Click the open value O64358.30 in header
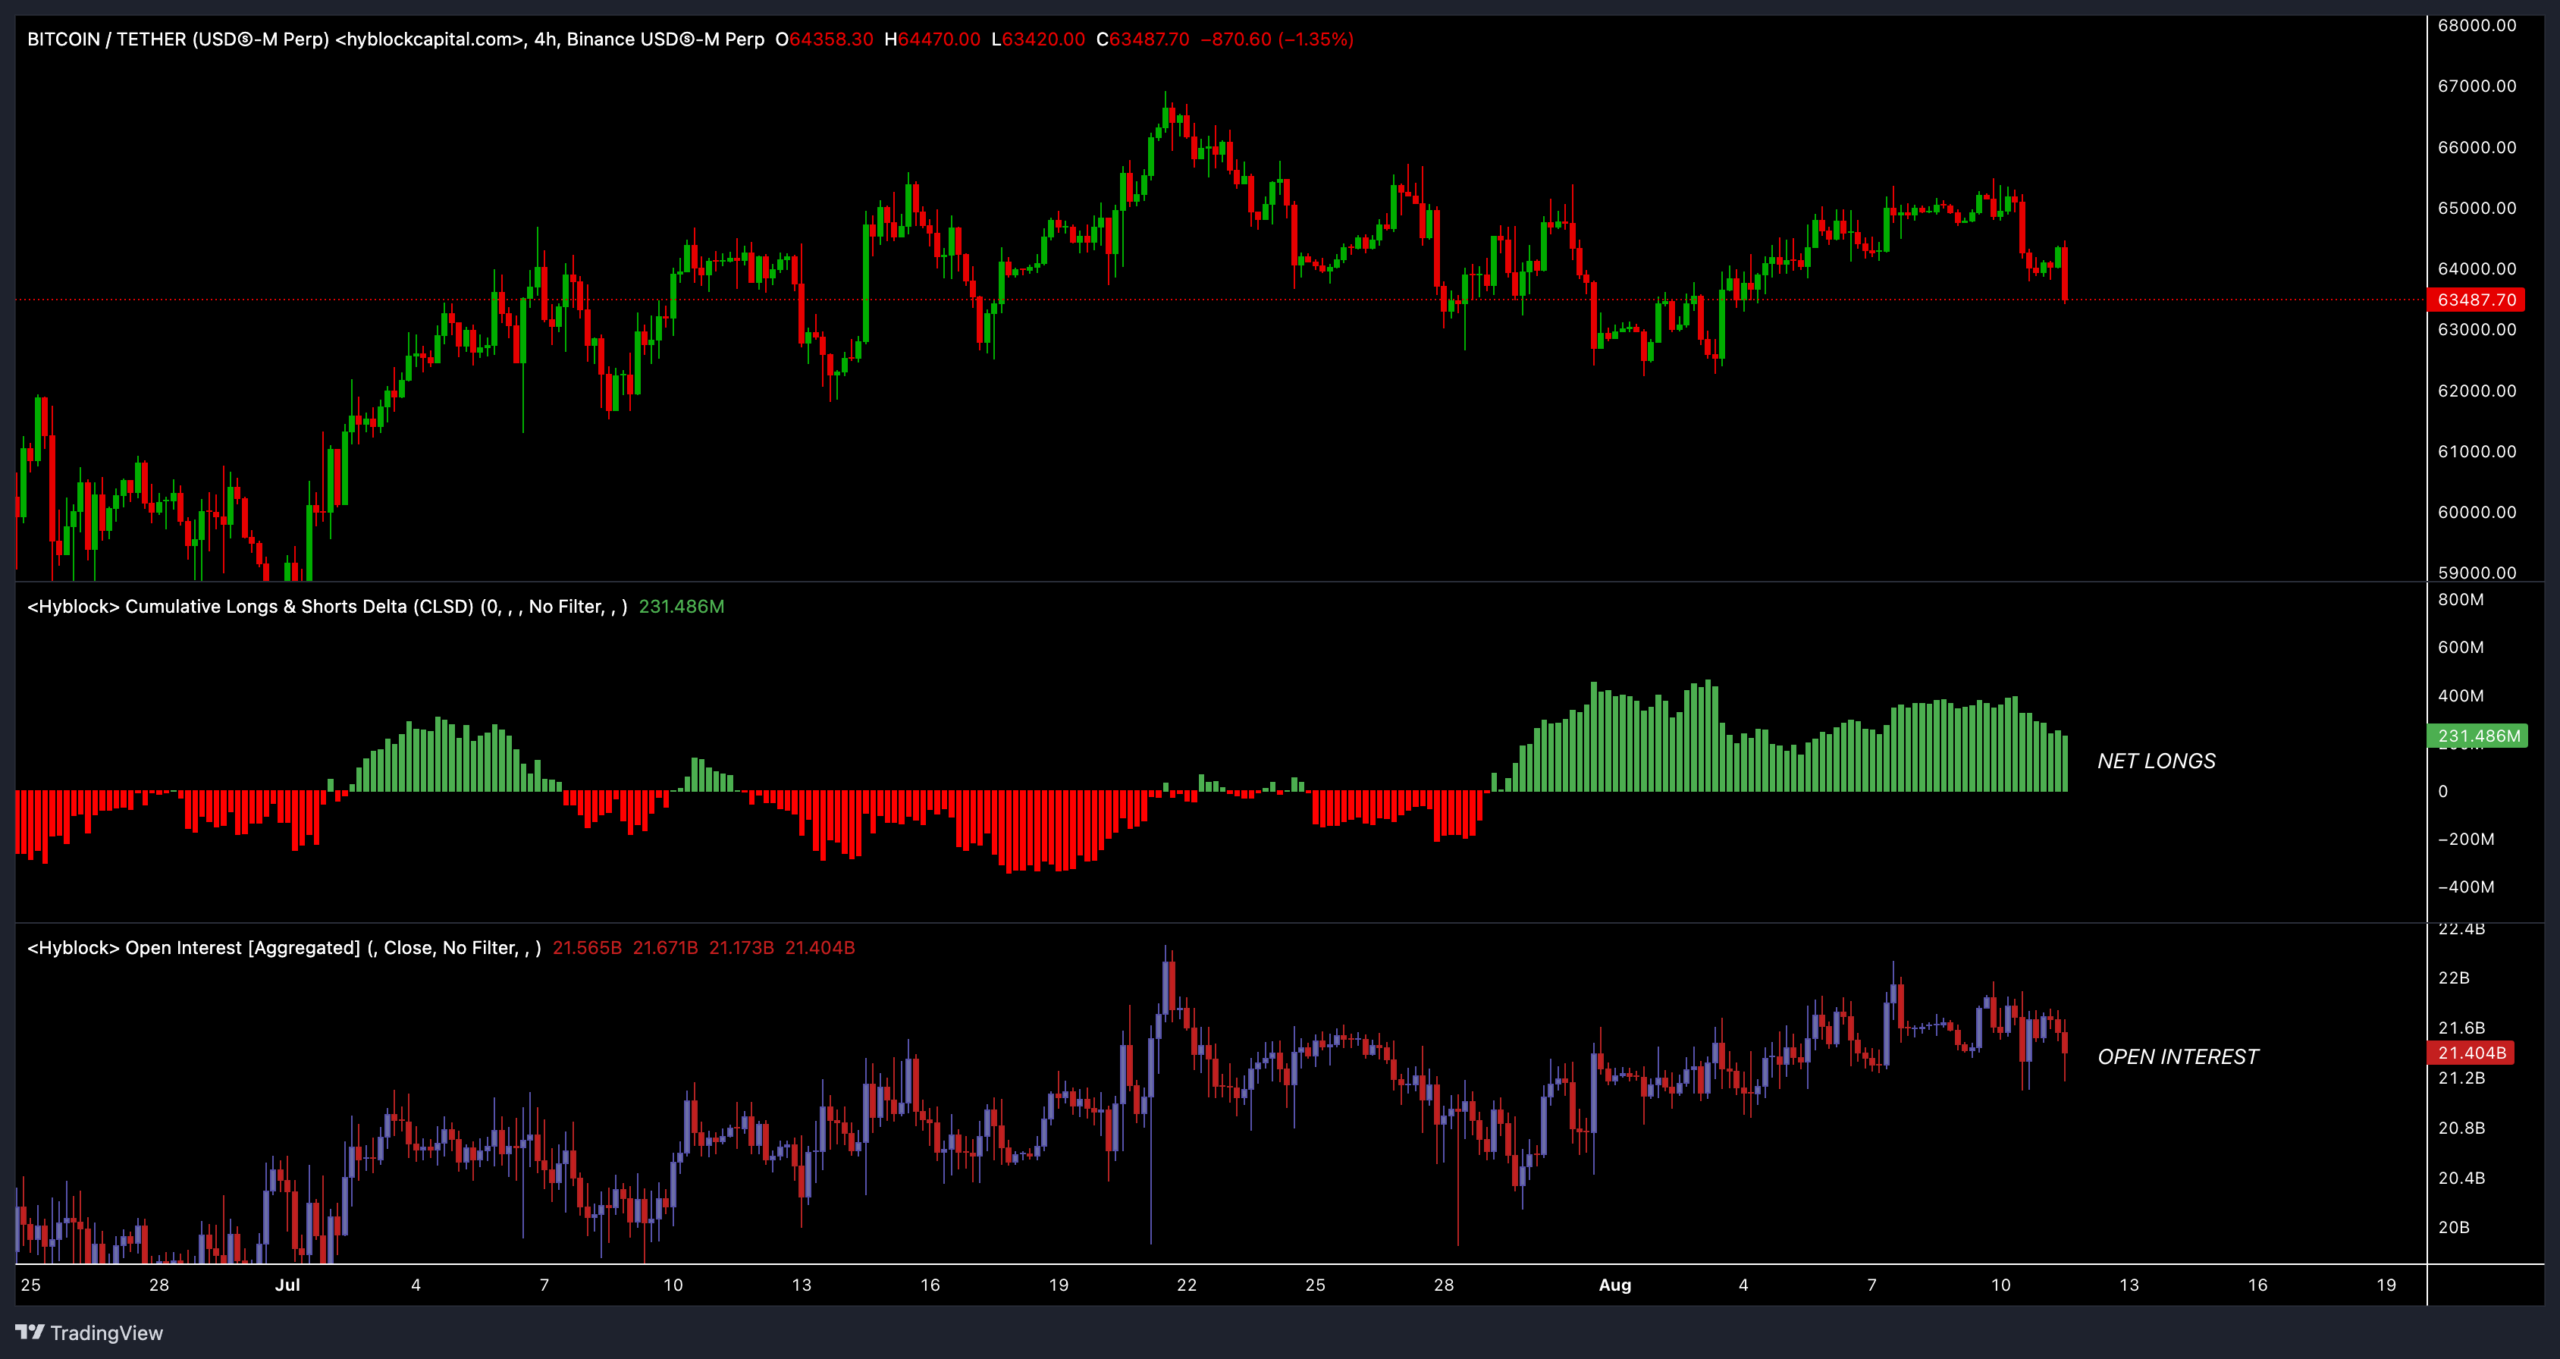This screenshot has width=2560, height=1359. pos(823,39)
